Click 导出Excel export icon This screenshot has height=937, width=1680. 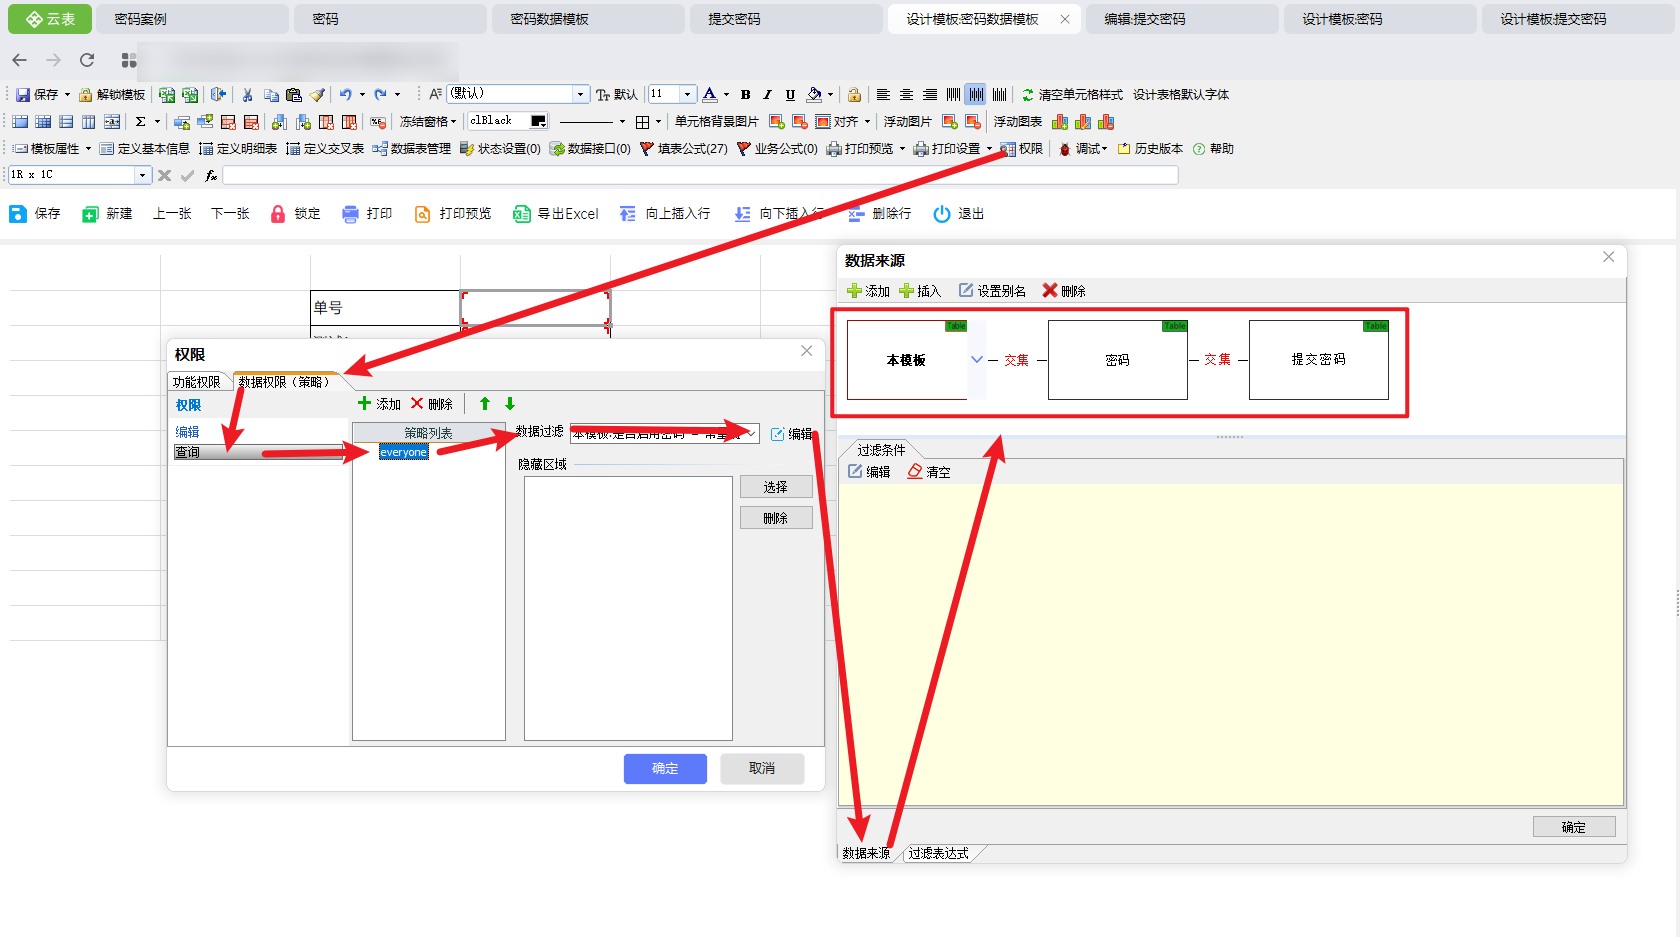click(556, 214)
